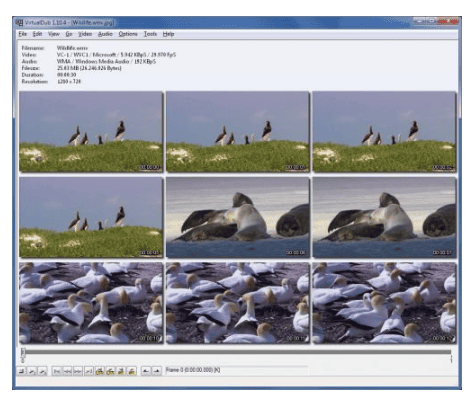
Task: Open the Go menu
Action: point(69,34)
